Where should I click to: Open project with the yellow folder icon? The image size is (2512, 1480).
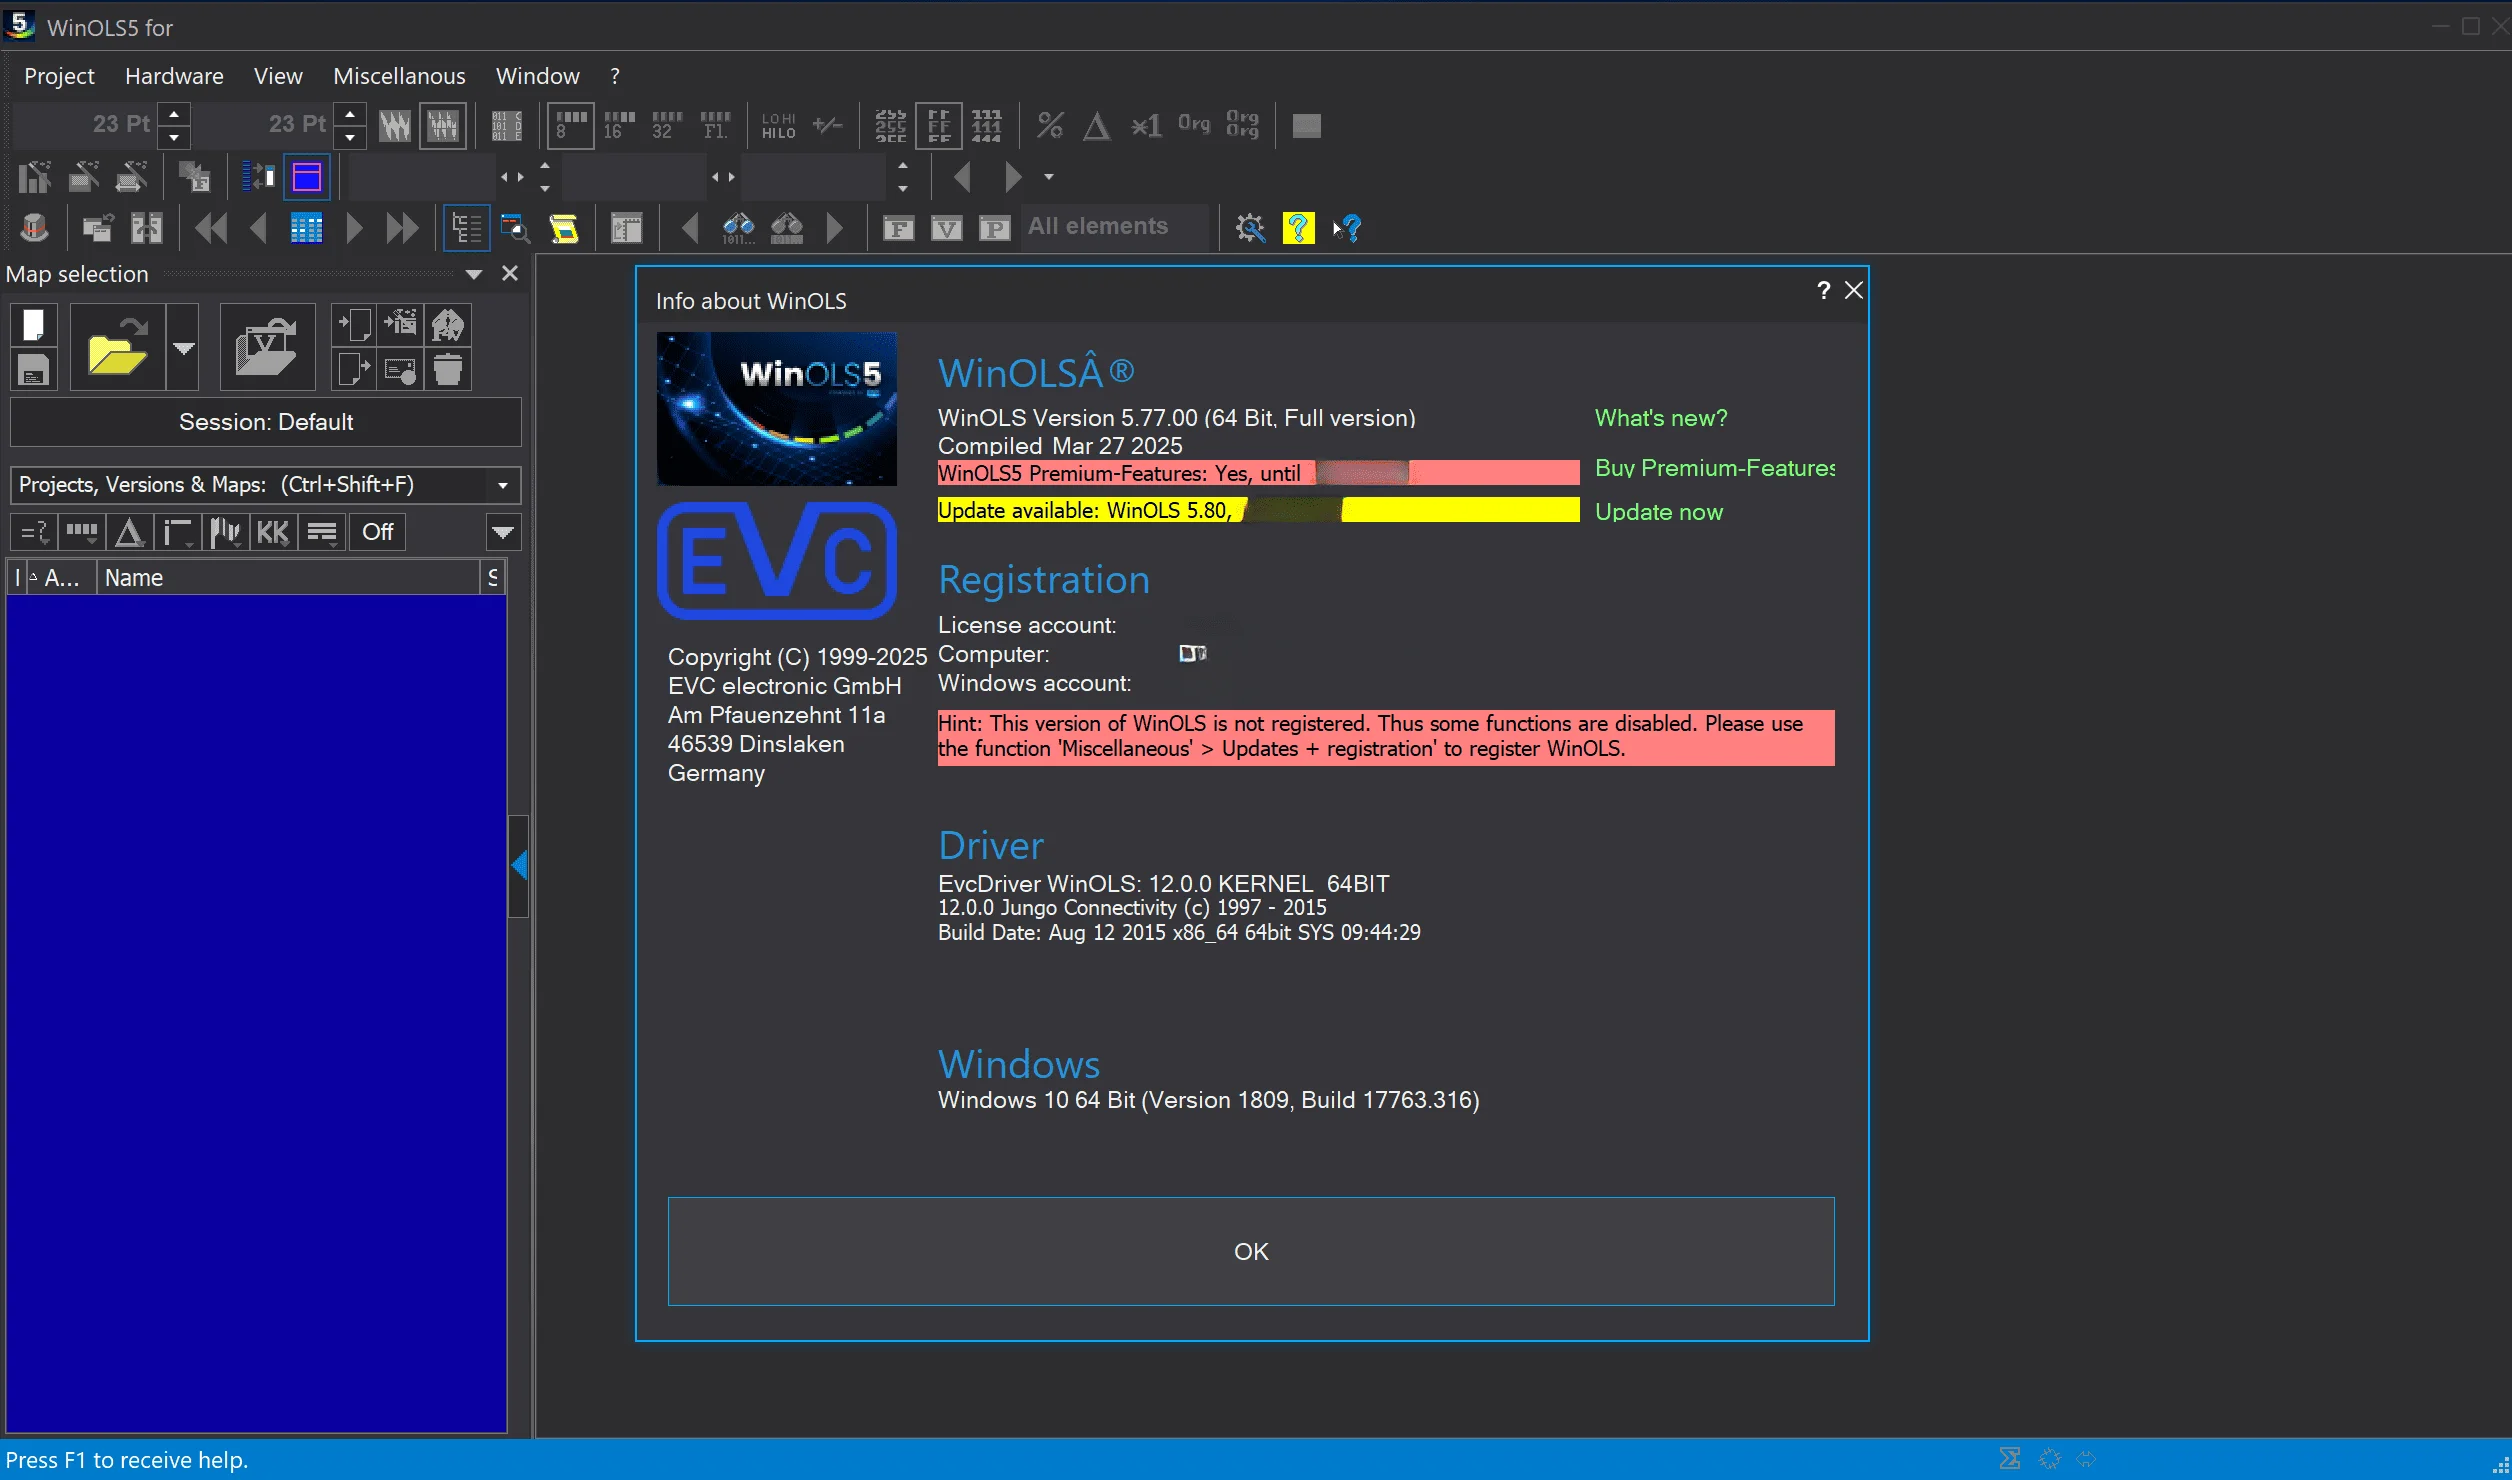[x=117, y=347]
